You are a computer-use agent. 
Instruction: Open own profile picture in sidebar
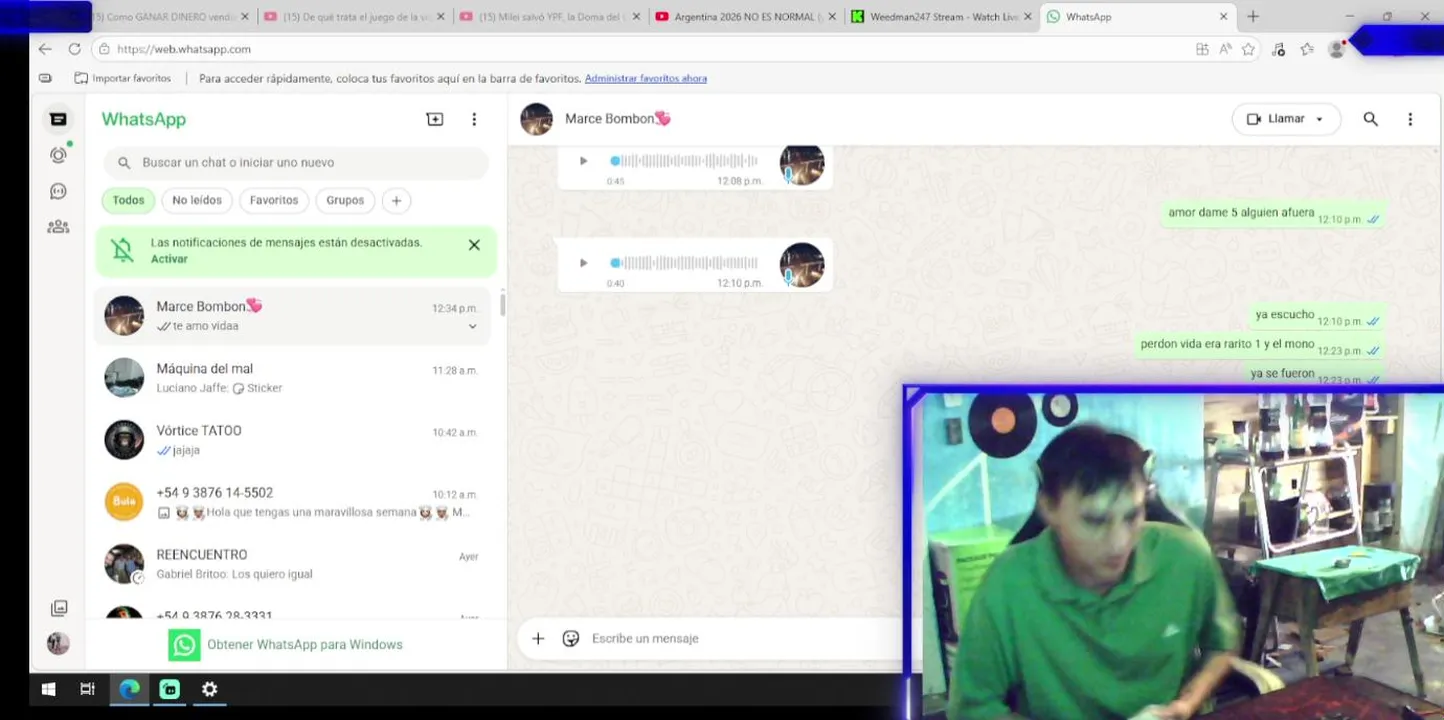coord(58,643)
